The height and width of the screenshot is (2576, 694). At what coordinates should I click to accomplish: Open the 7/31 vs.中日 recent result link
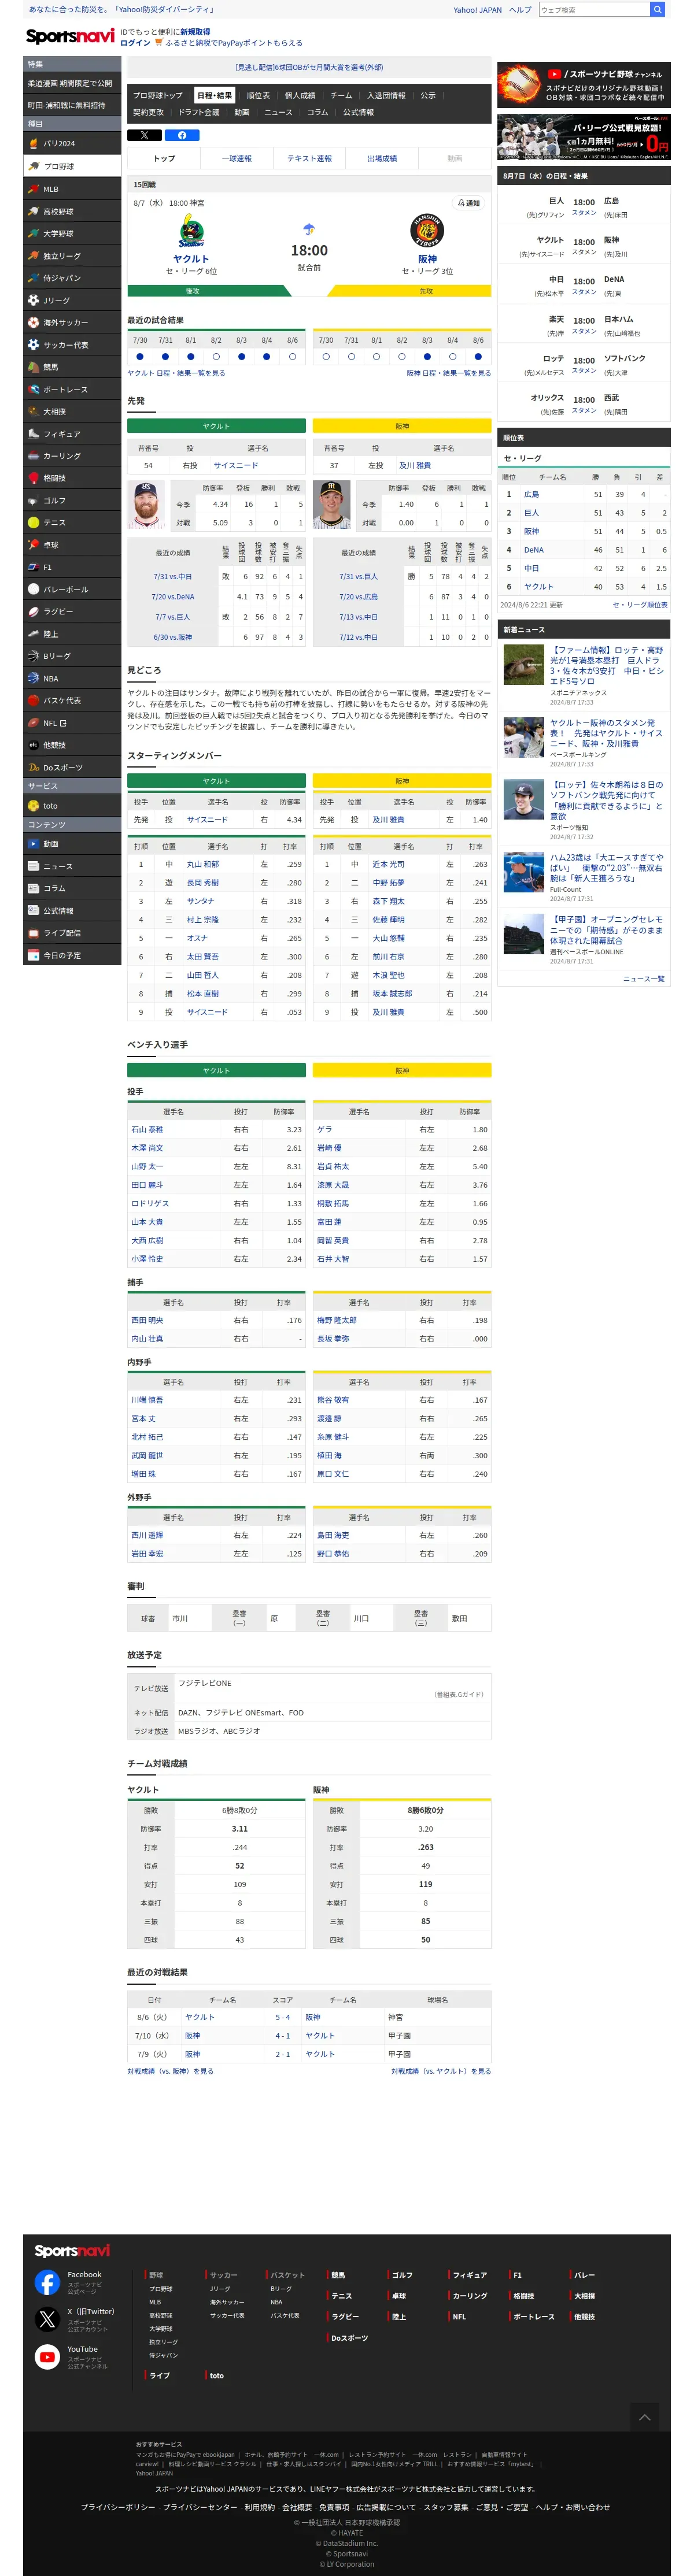[x=172, y=577]
